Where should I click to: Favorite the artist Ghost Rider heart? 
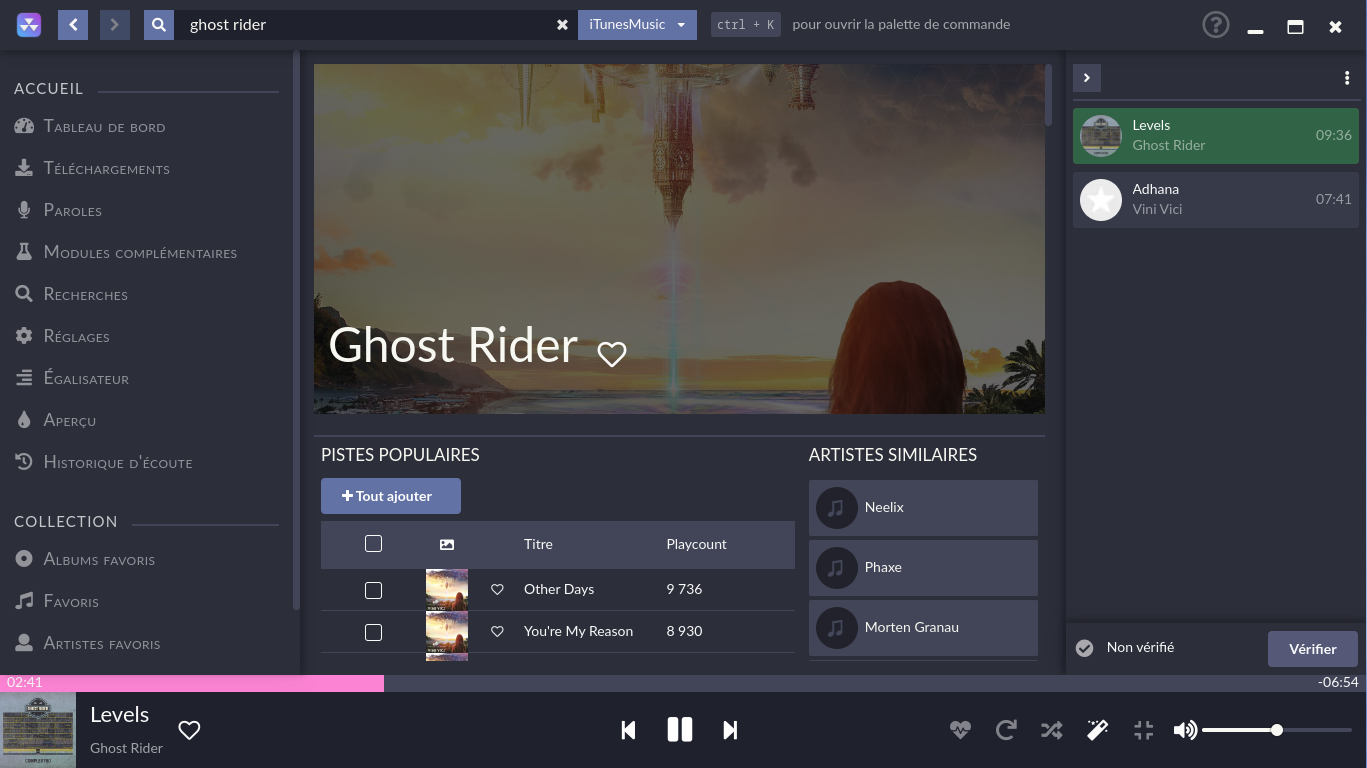point(611,353)
